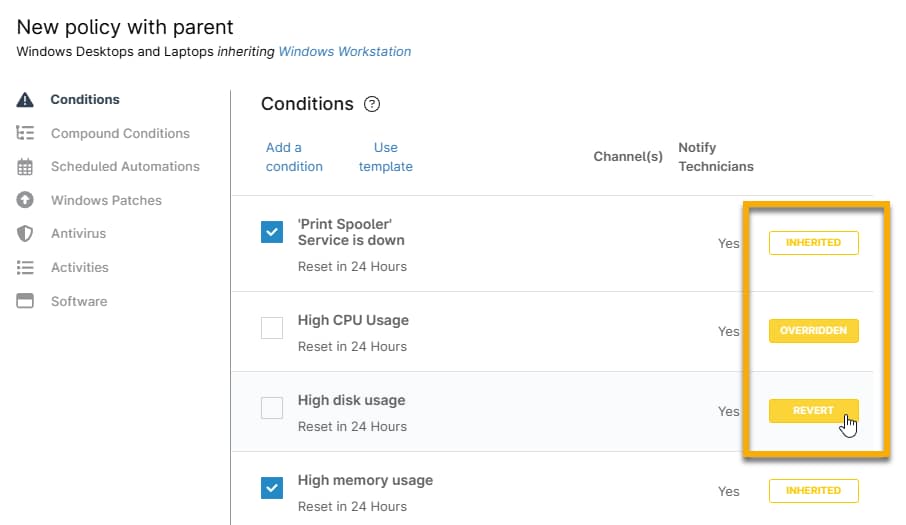Click the Software window icon
This screenshot has height=525, width=906.
(x=26, y=301)
